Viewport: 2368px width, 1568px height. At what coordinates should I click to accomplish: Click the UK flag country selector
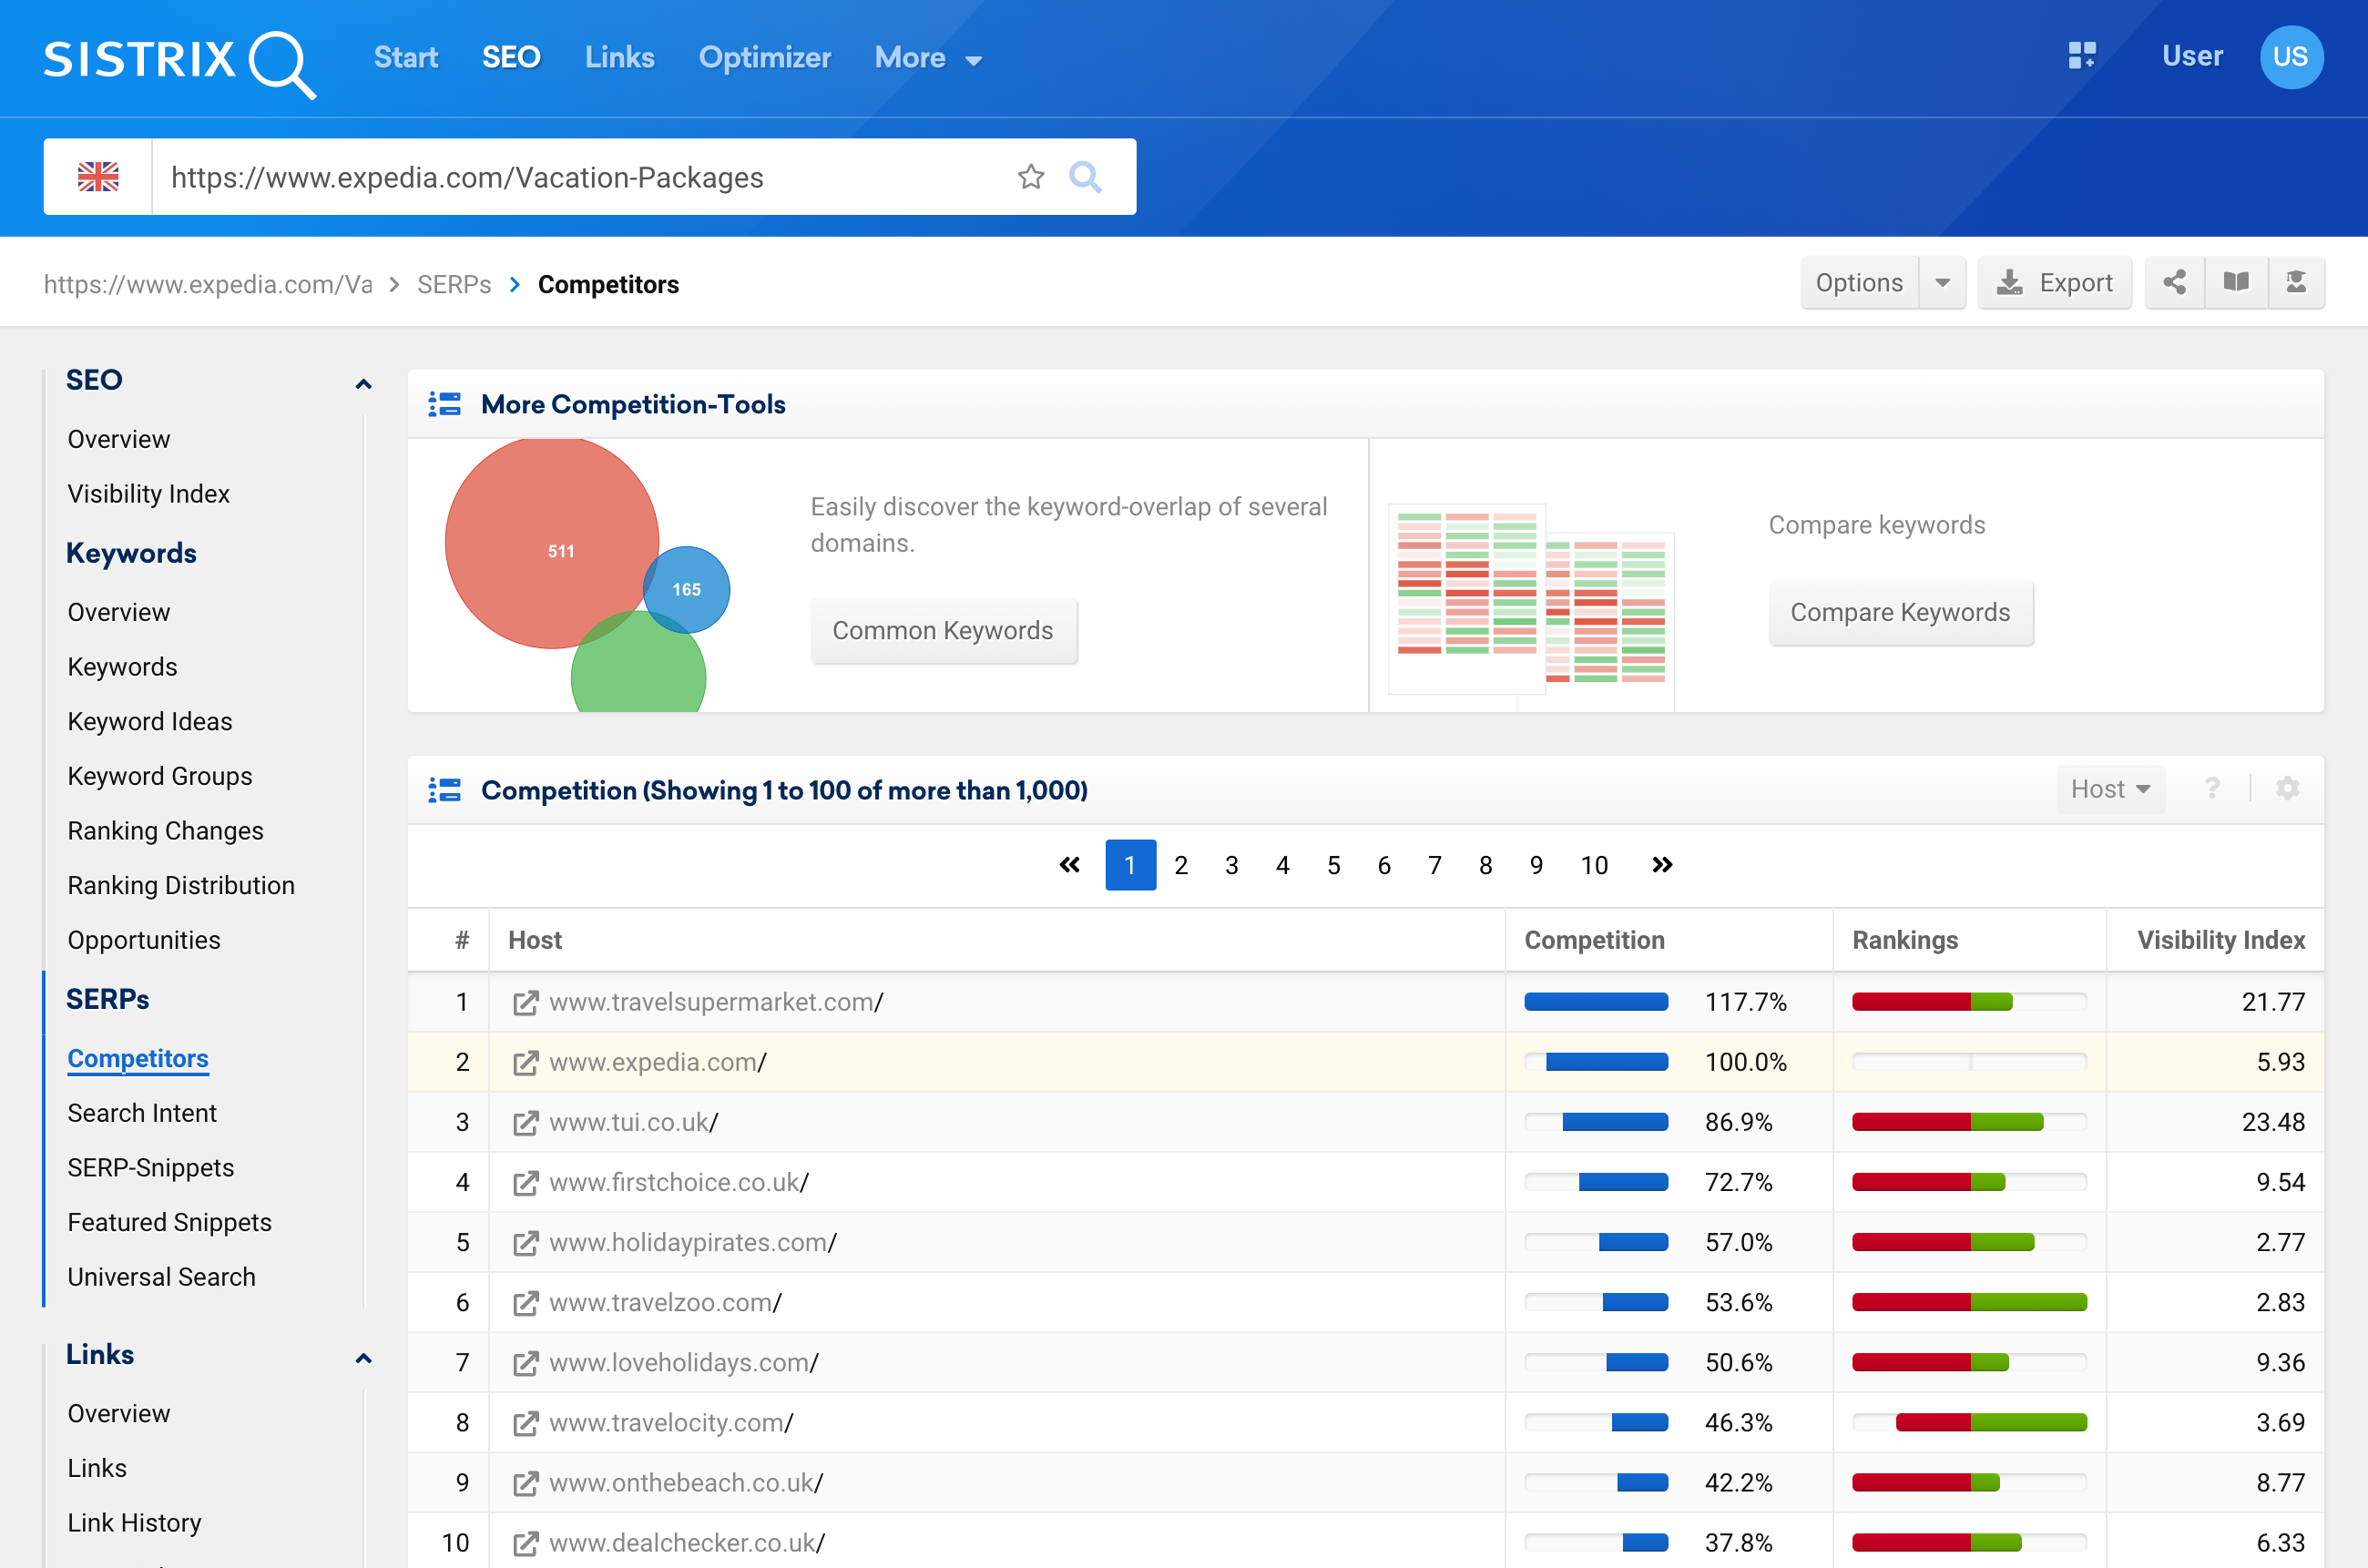click(x=98, y=177)
